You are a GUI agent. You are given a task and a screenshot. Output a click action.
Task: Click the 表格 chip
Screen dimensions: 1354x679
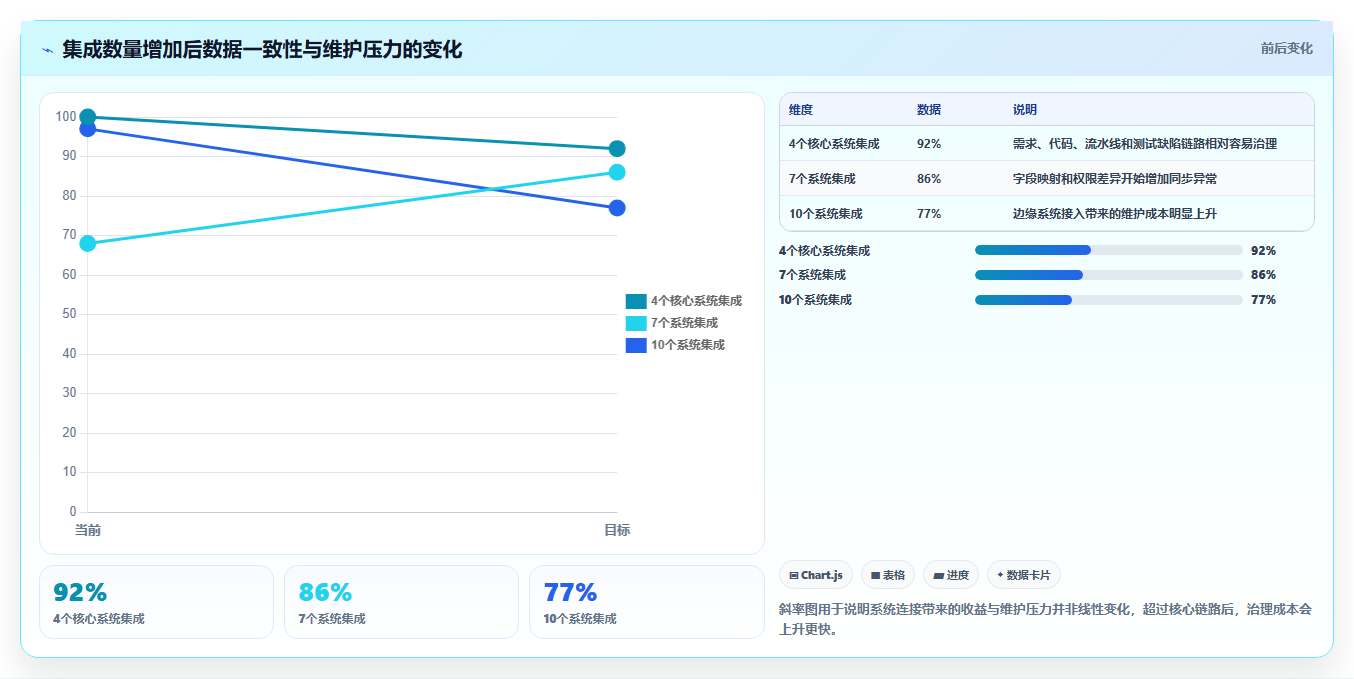click(x=888, y=575)
